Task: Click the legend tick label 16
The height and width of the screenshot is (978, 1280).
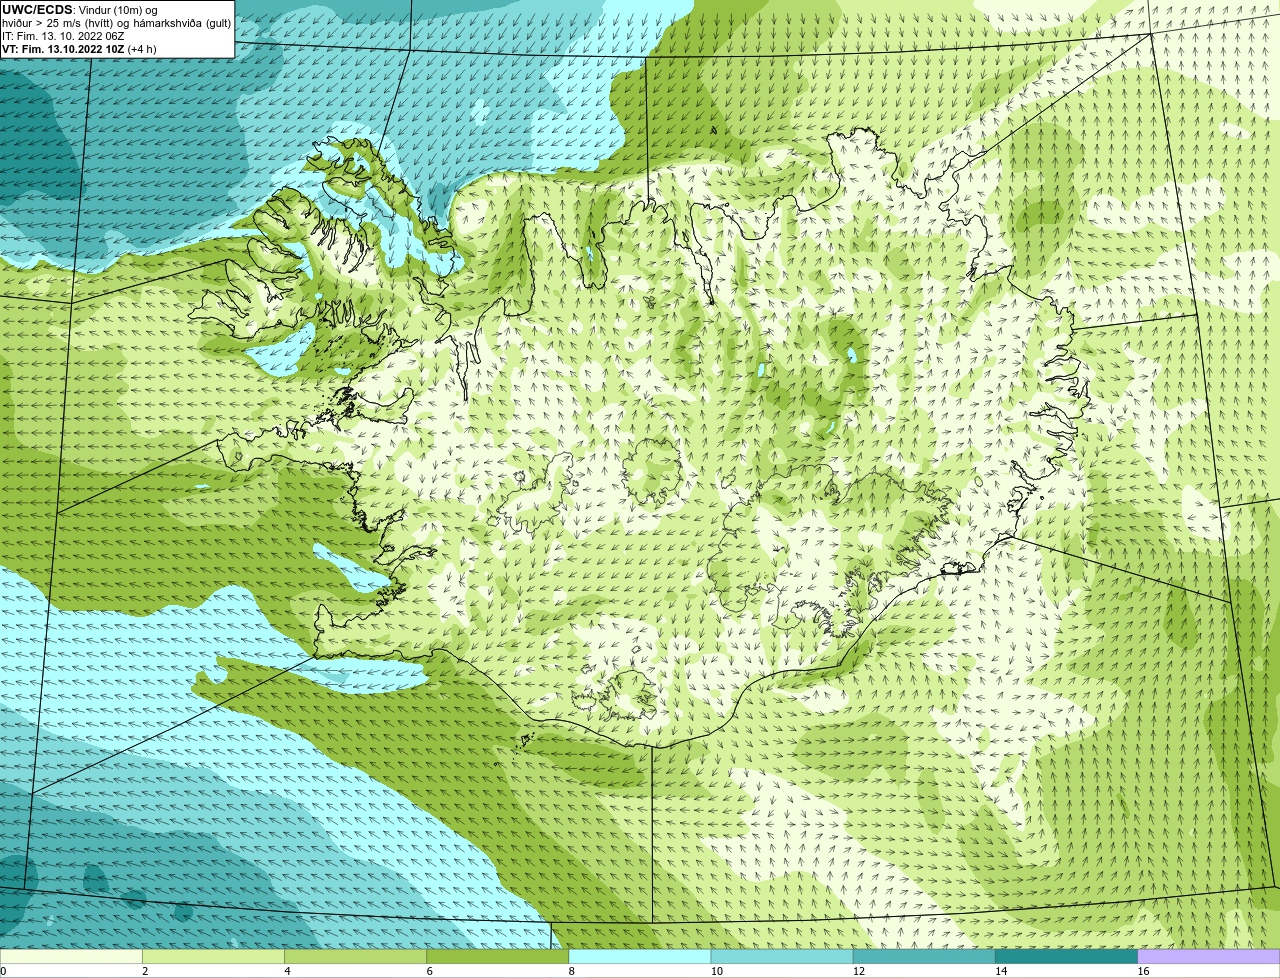Action: click(1143, 971)
